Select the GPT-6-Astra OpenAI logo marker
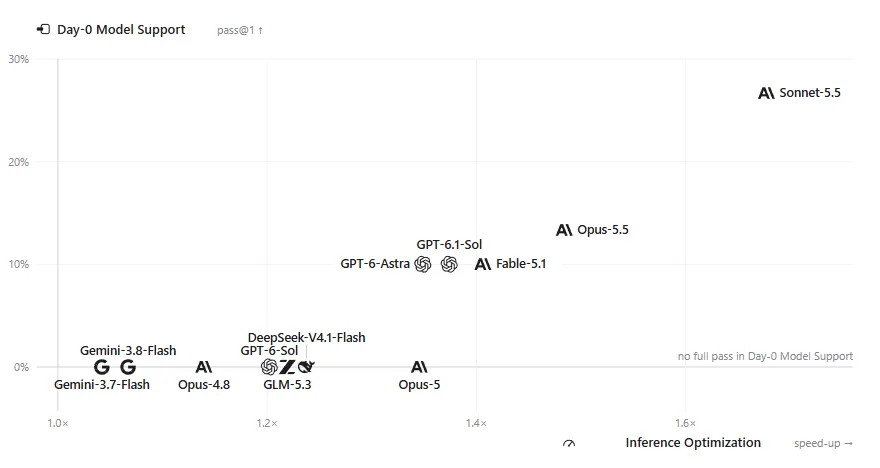 423,264
